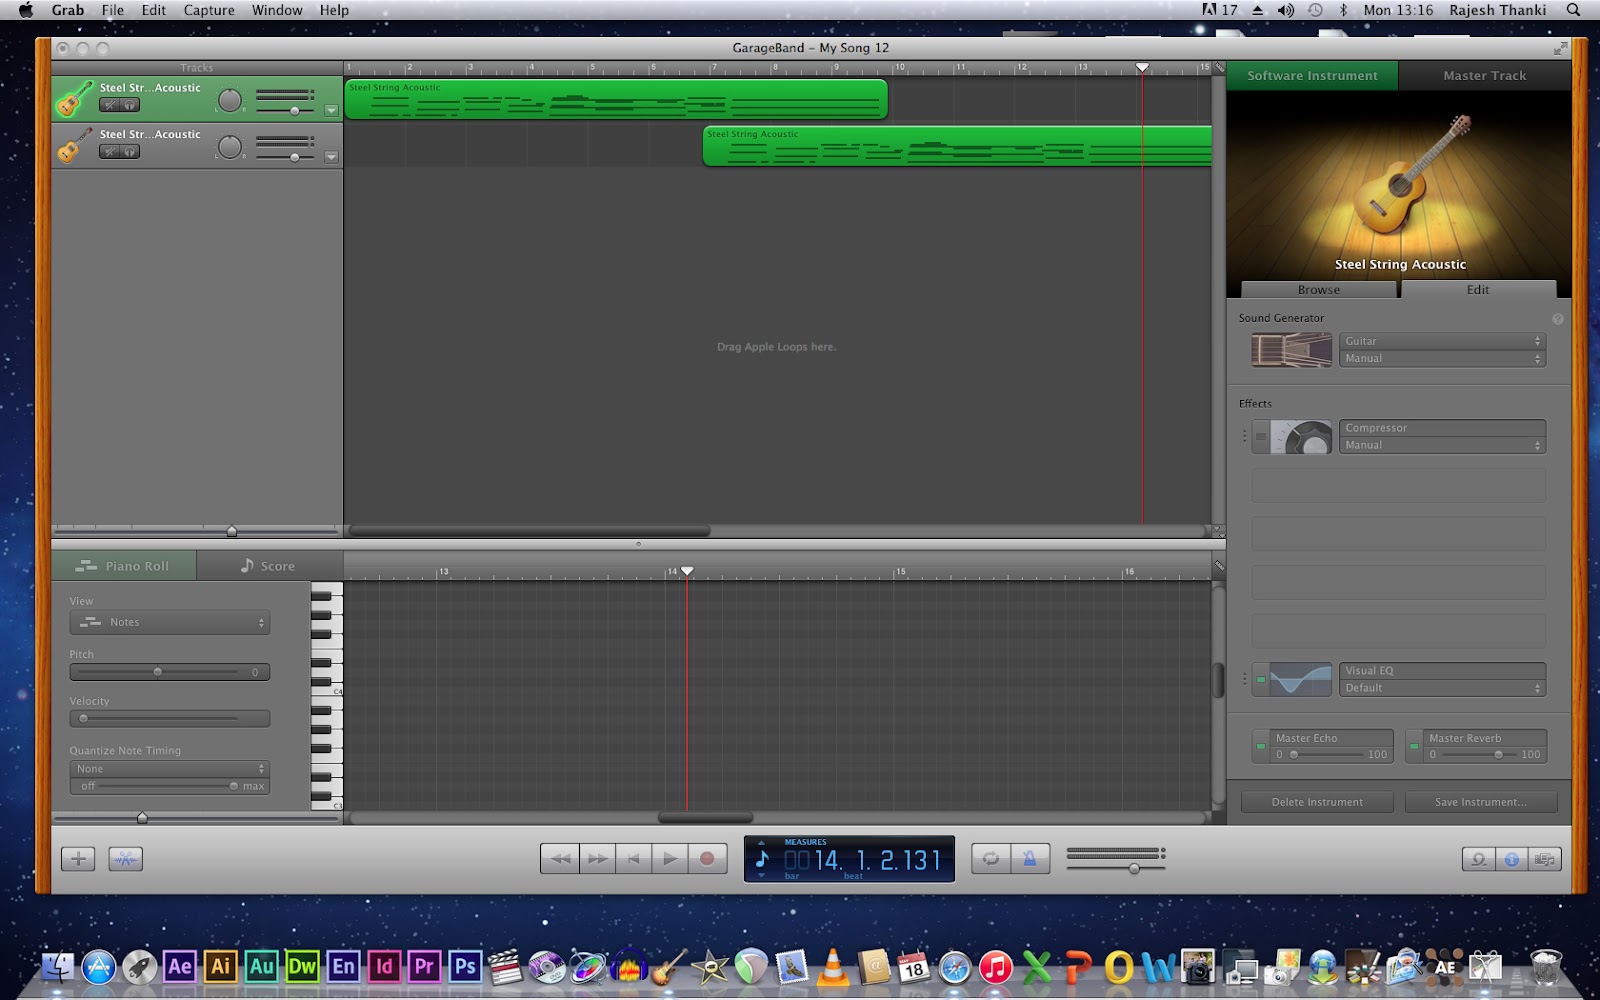Open iTunes from the Dock
This screenshot has height=1000, width=1600.
coord(995,967)
